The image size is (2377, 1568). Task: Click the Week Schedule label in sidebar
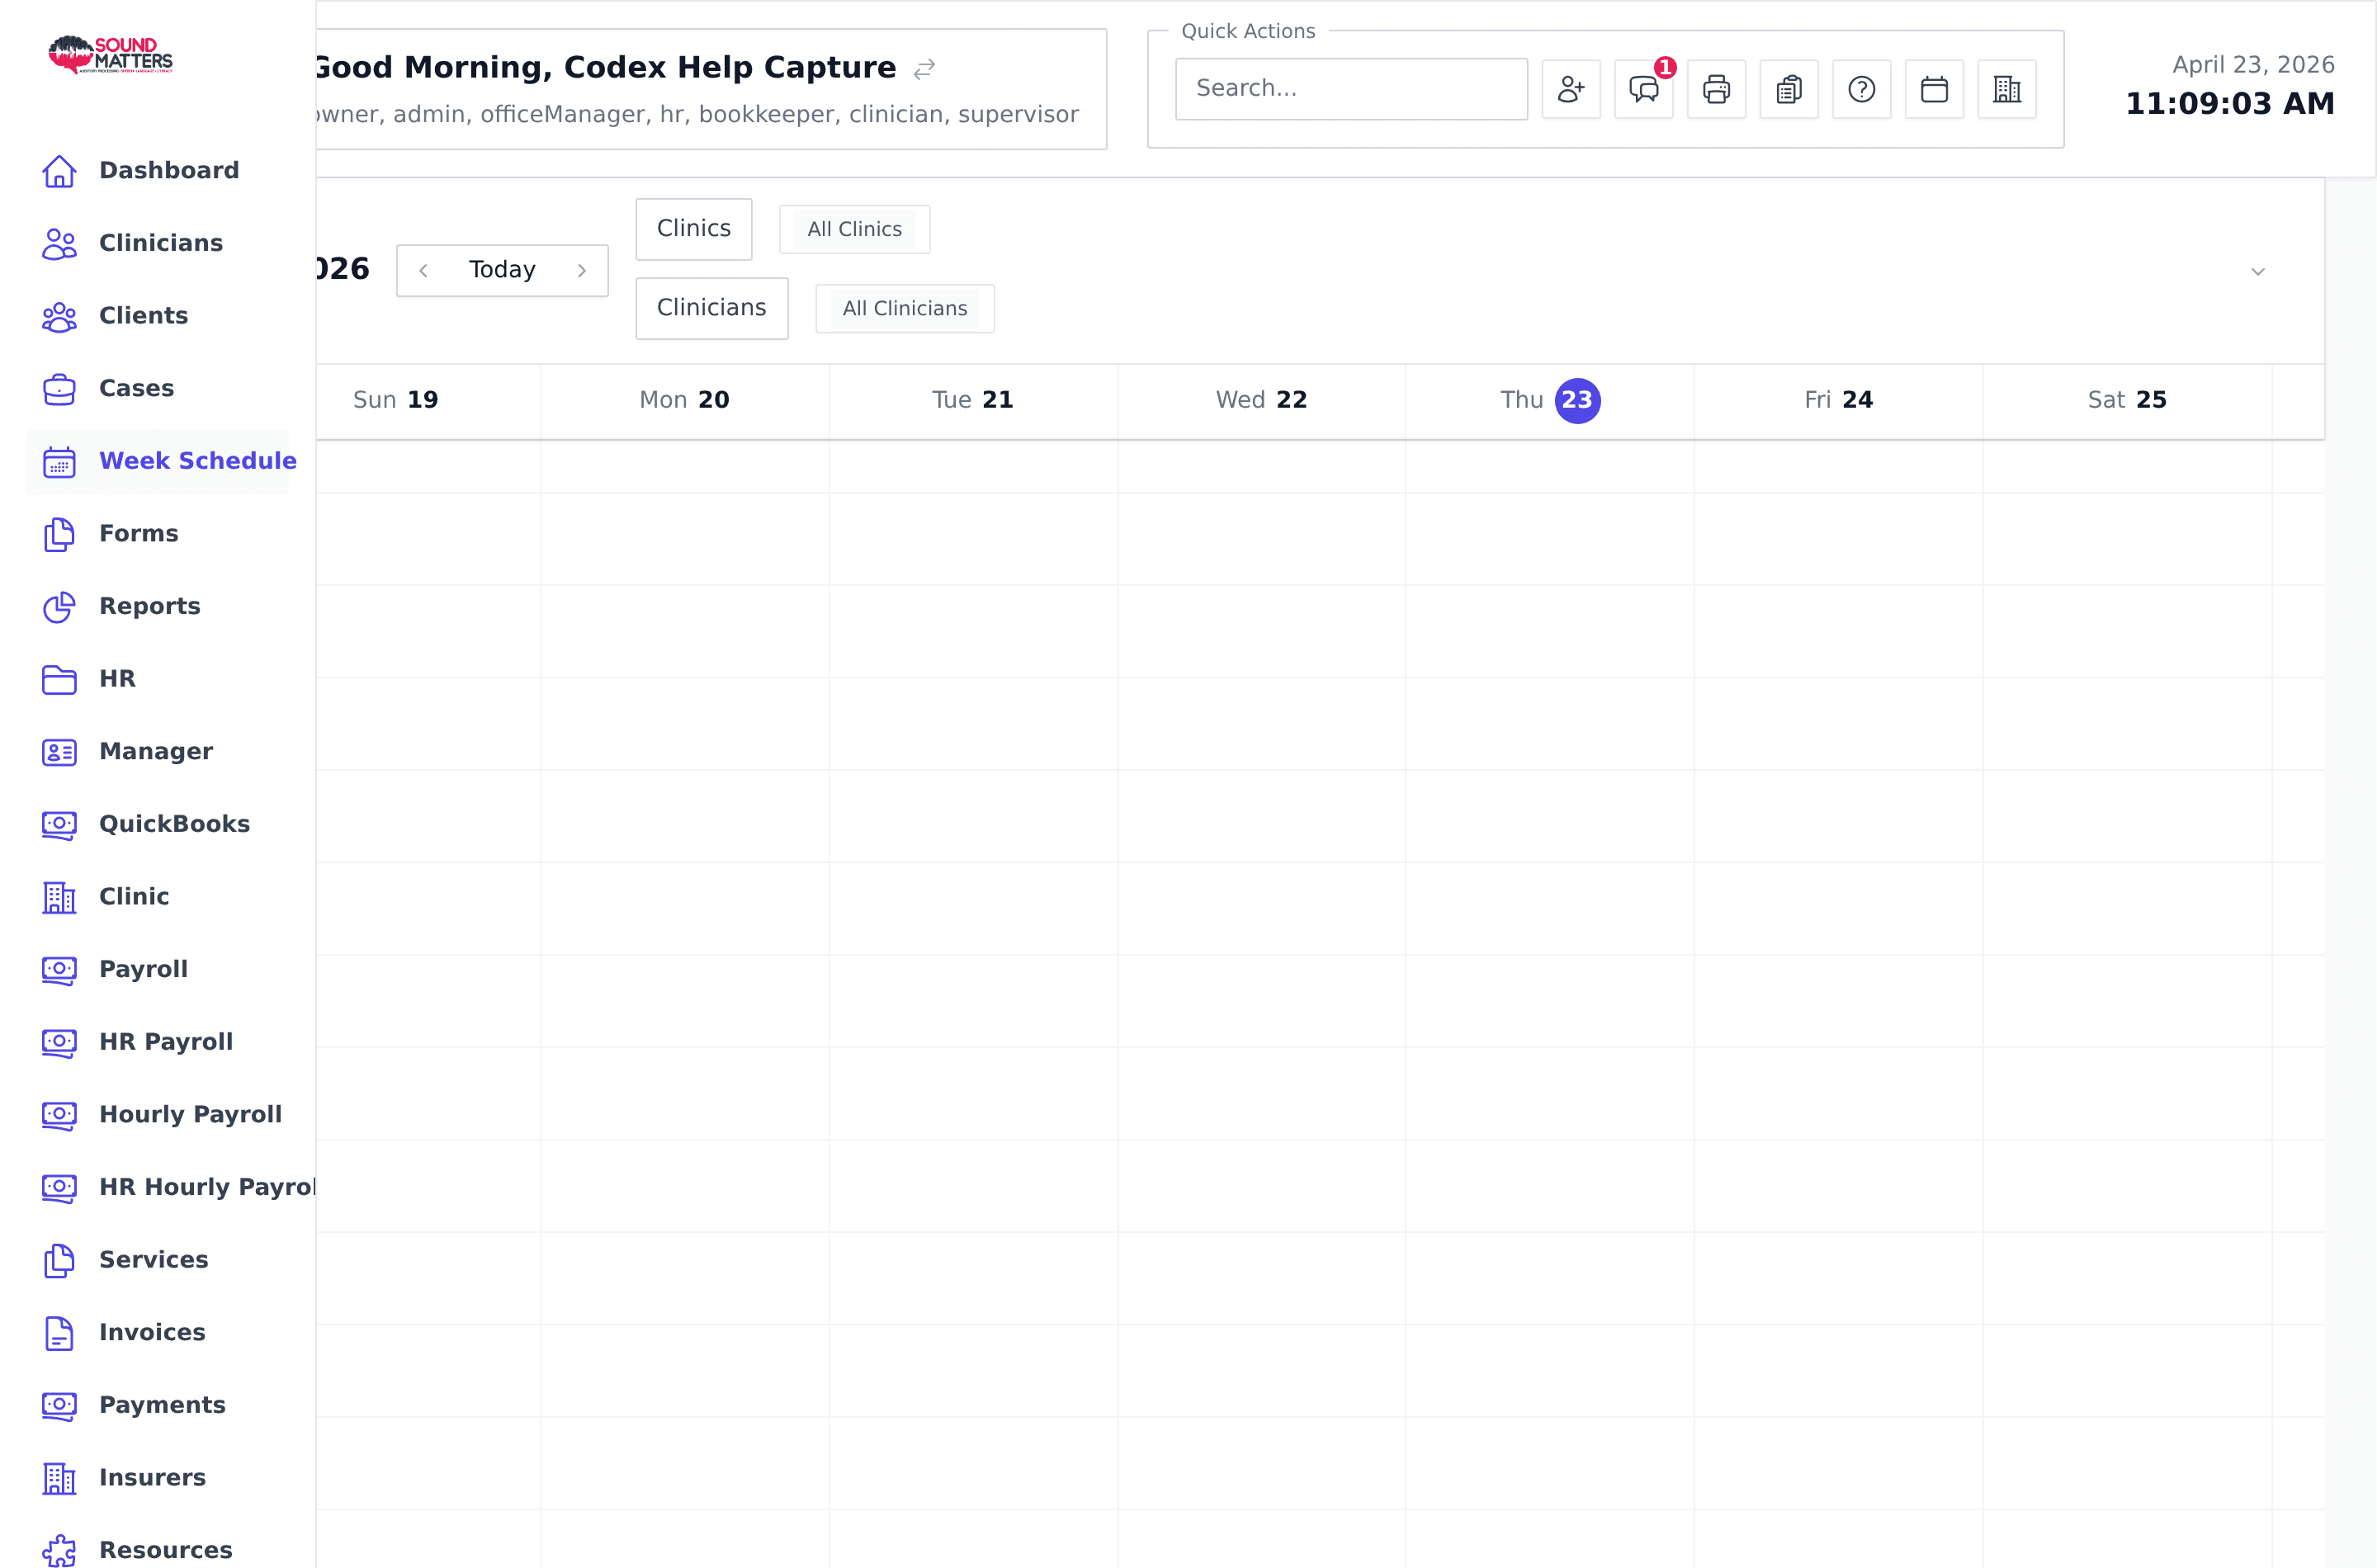tap(198, 461)
